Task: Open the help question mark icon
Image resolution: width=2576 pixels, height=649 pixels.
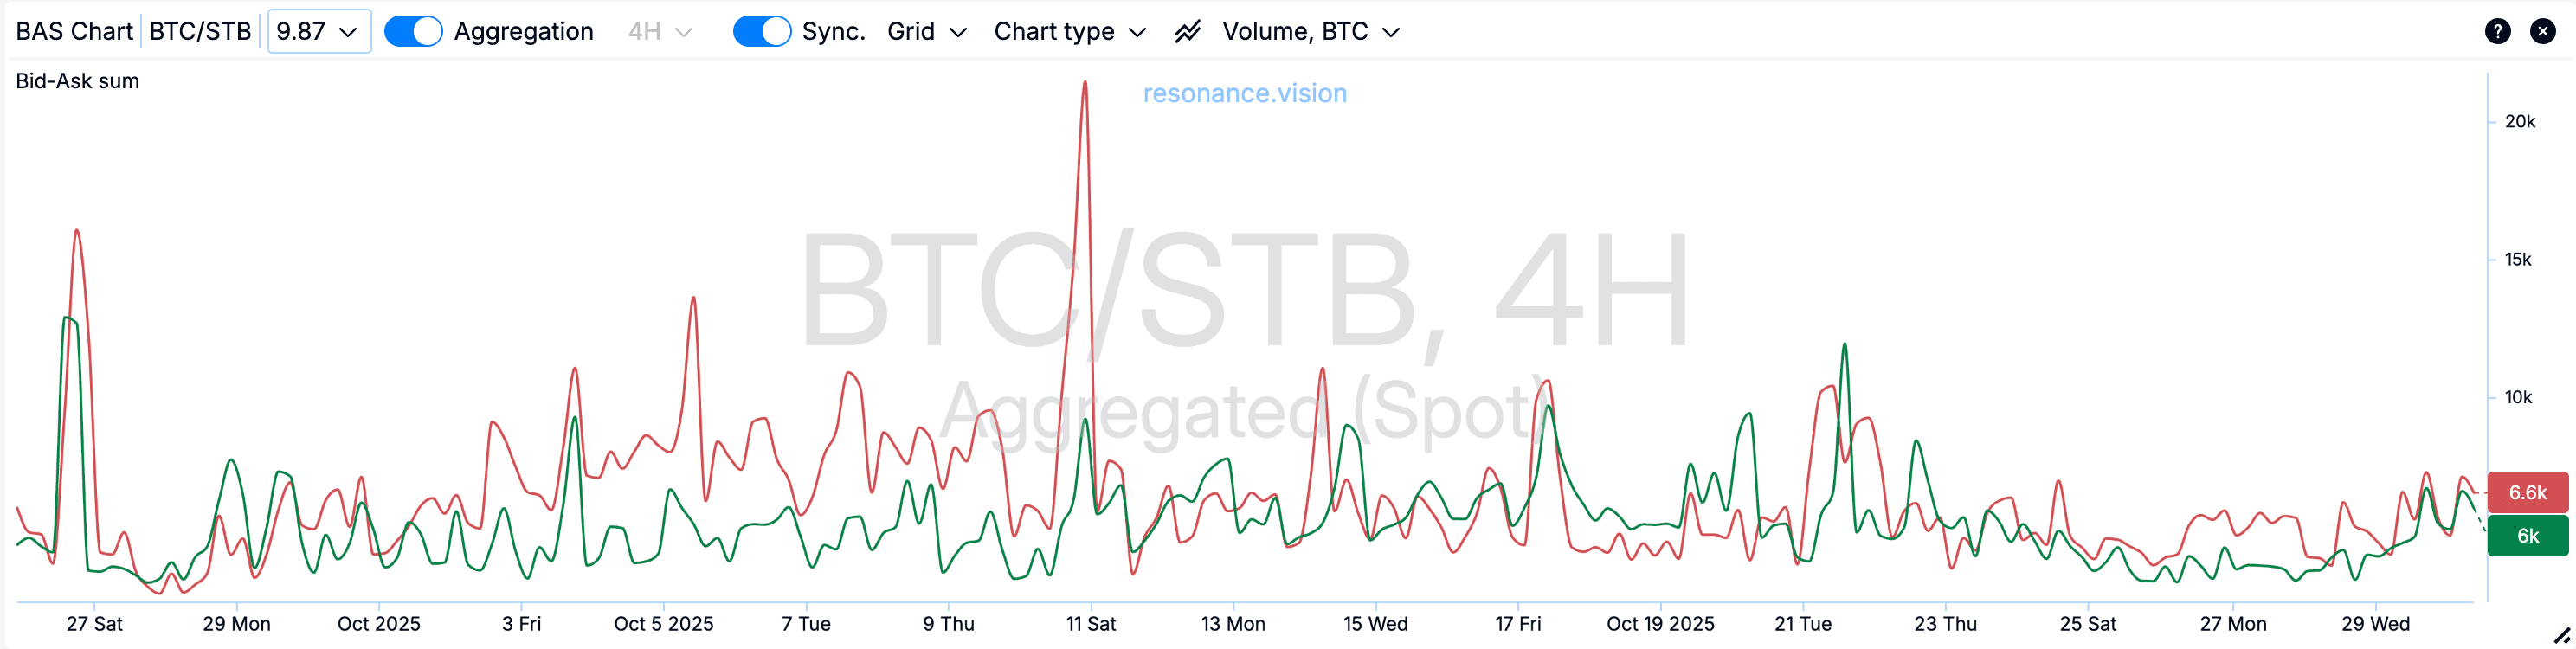Action: pos(2497,31)
